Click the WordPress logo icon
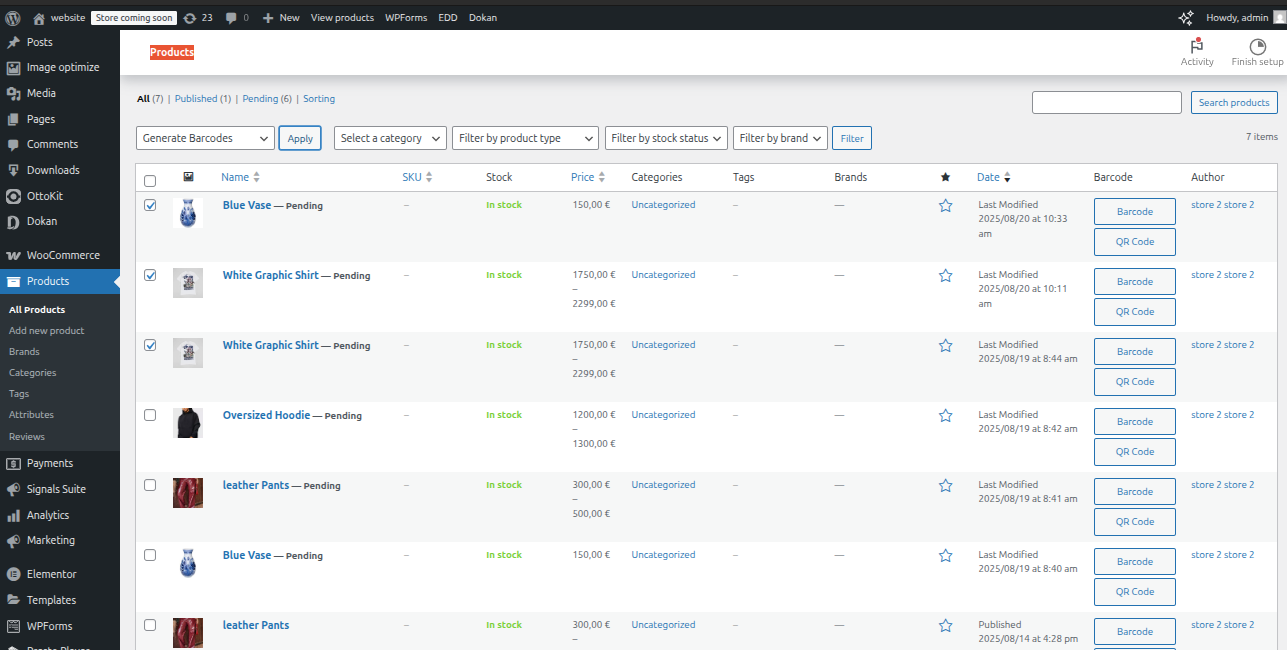Viewport: 1287px width, 650px height. tap(13, 17)
